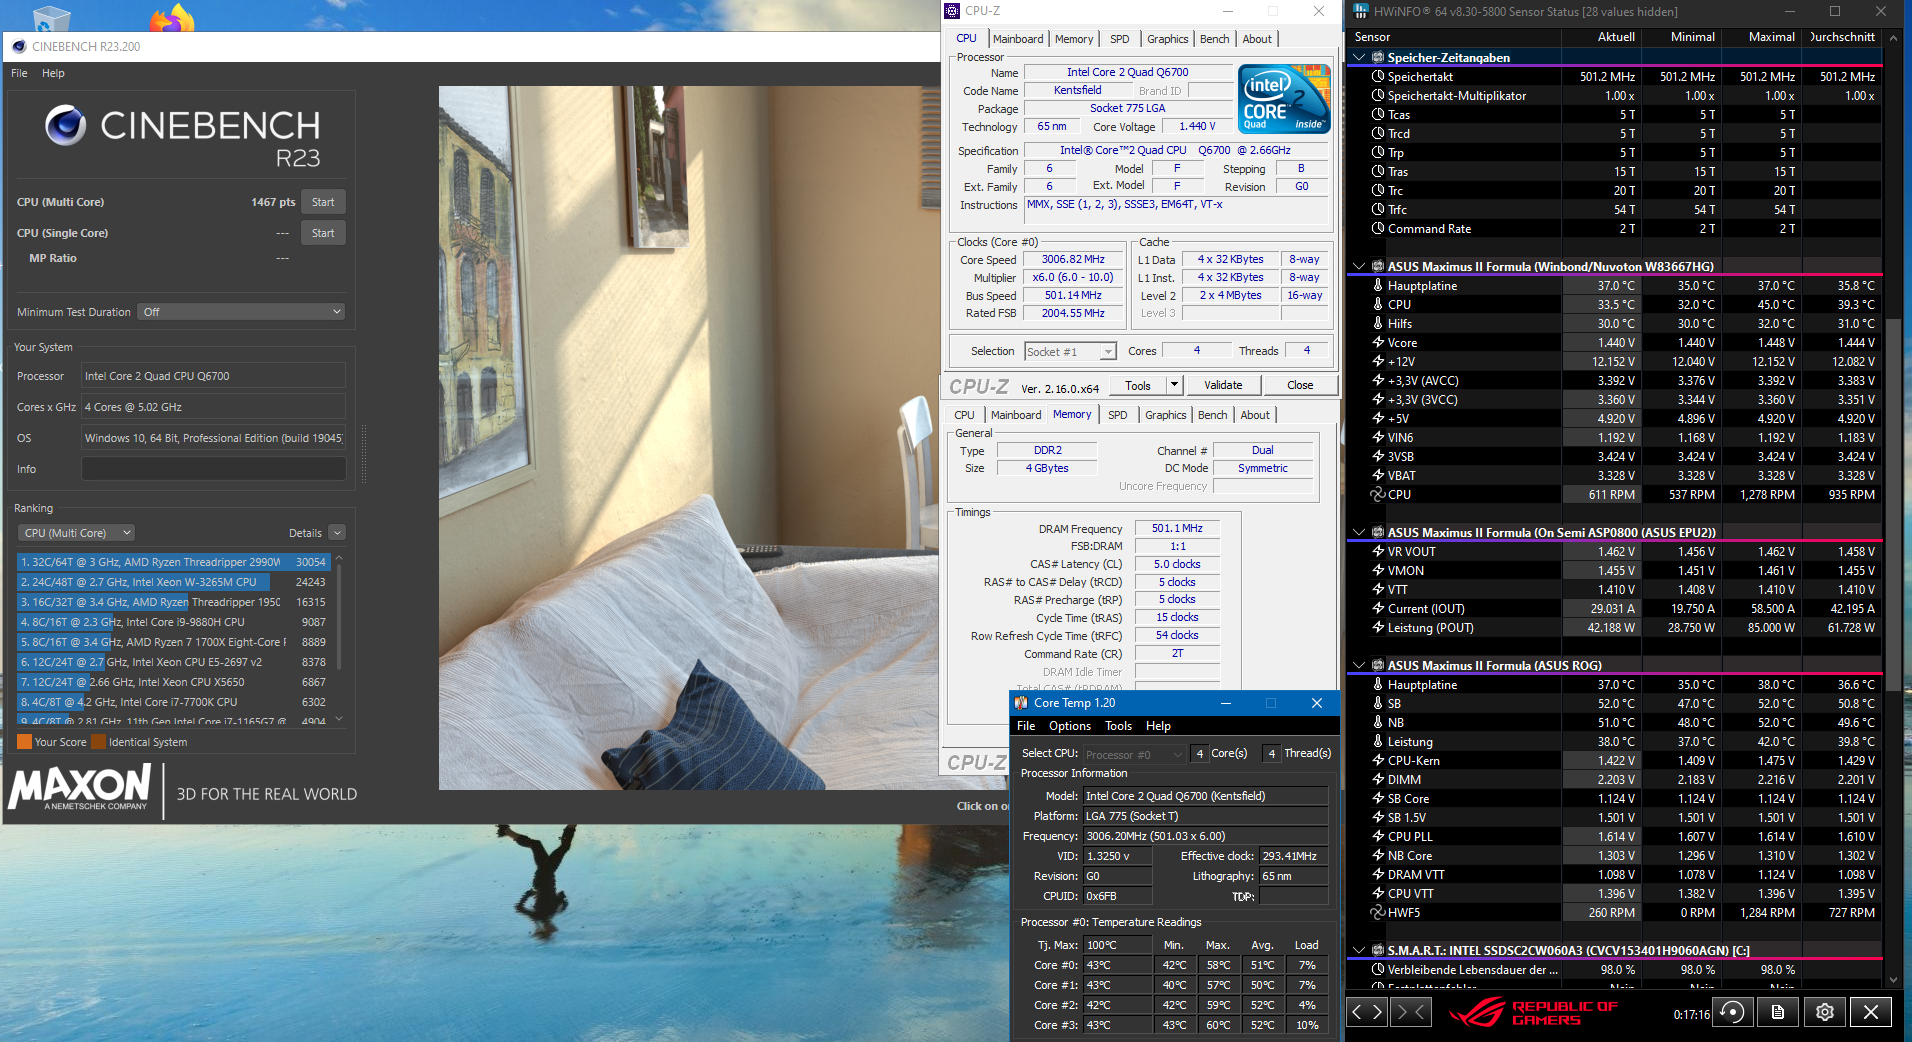The width and height of the screenshot is (1912, 1042).
Task: Reset HWiNFO min/max values with clock icon
Action: click(x=1733, y=1012)
